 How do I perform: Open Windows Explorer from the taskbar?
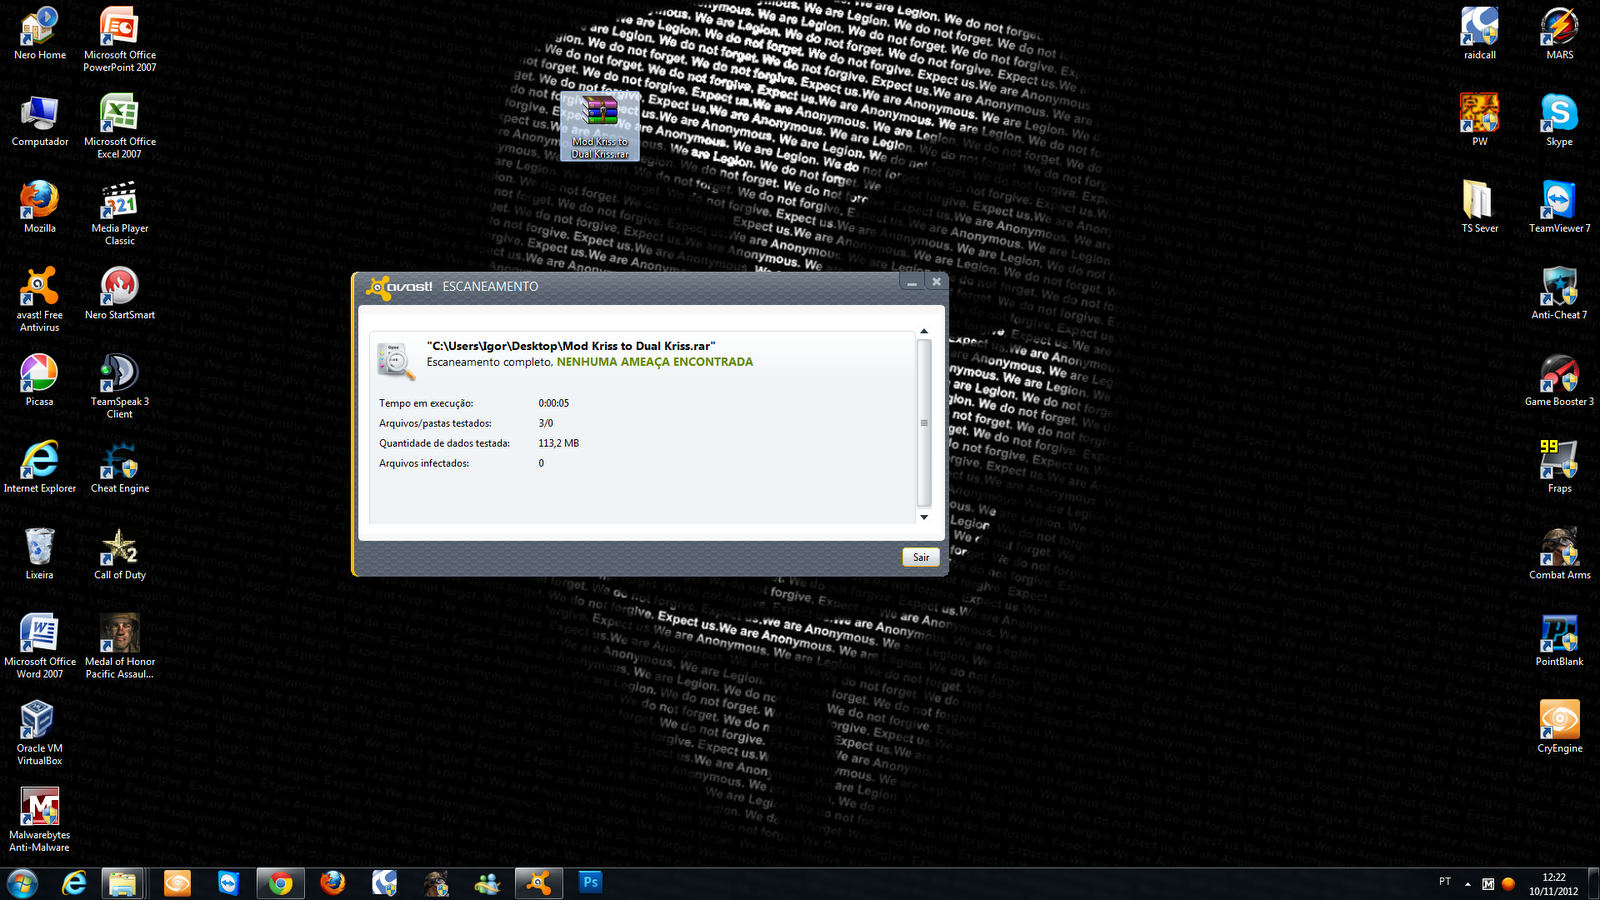(x=122, y=883)
